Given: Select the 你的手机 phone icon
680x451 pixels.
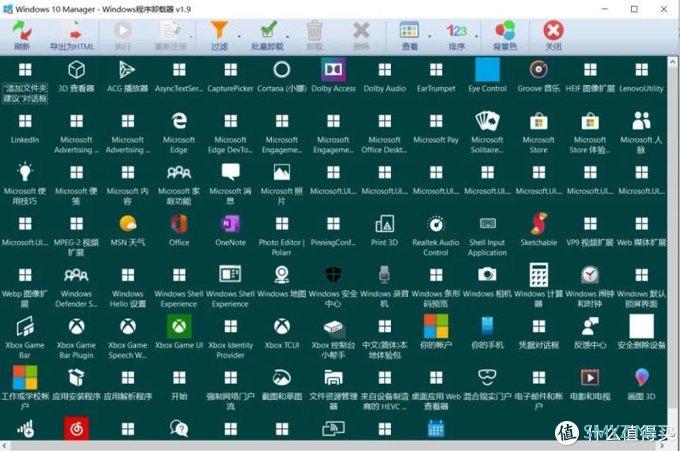Looking at the screenshot, I should click(487, 326).
